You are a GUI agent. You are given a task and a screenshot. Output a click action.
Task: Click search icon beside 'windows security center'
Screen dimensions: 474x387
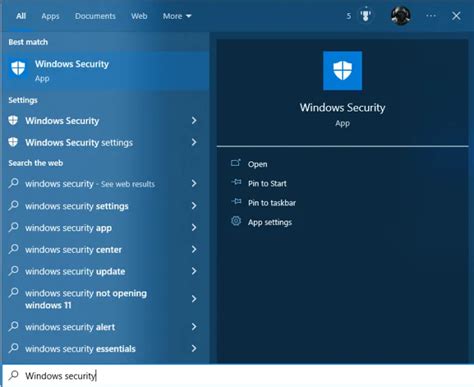click(x=13, y=249)
